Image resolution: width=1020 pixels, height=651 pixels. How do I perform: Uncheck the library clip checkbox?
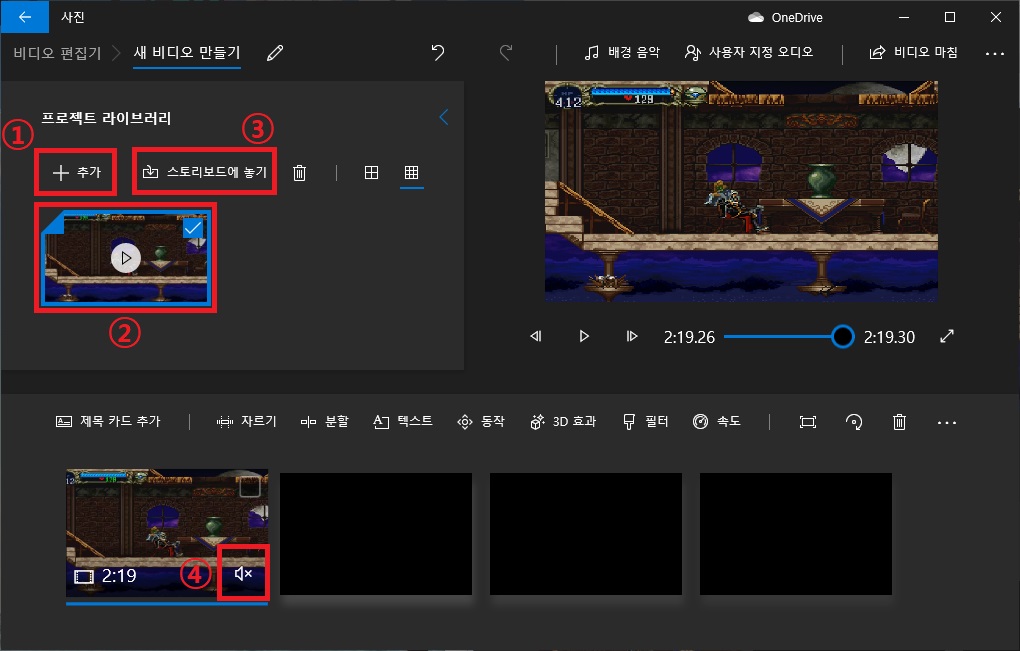(x=193, y=228)
